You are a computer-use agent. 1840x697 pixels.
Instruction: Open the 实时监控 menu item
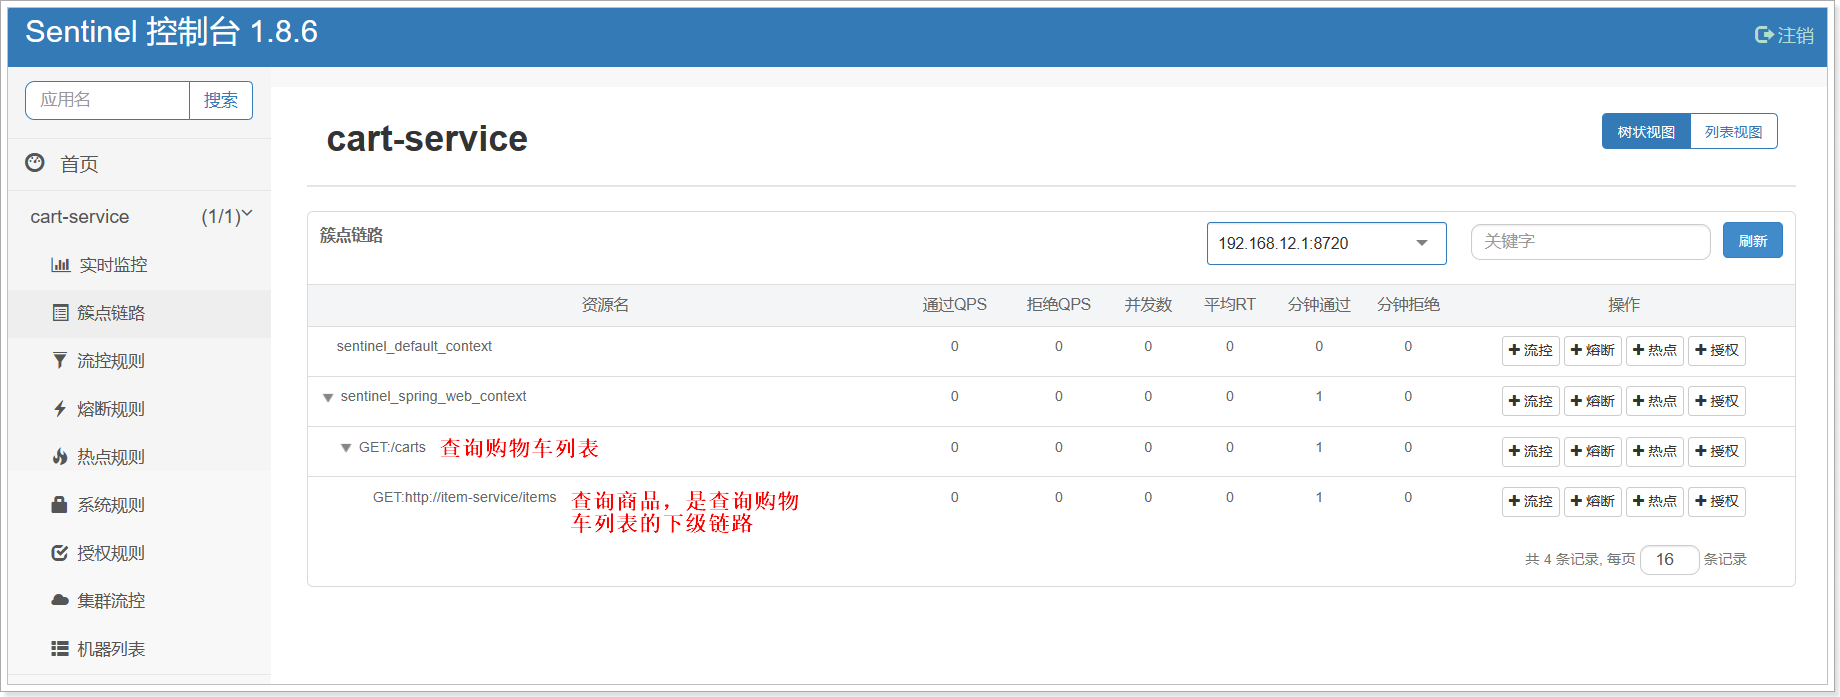pyautogui.click(x=140, y=265)
